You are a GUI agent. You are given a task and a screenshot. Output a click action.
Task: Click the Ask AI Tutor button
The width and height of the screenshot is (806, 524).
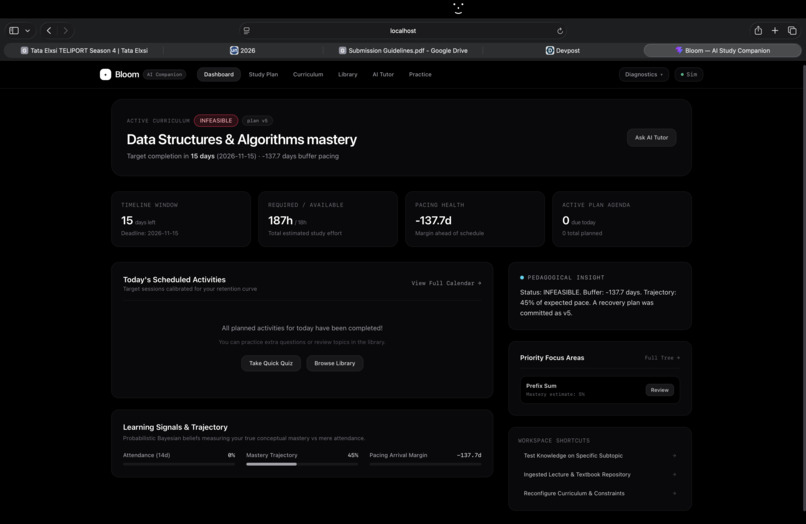[651, 137]
